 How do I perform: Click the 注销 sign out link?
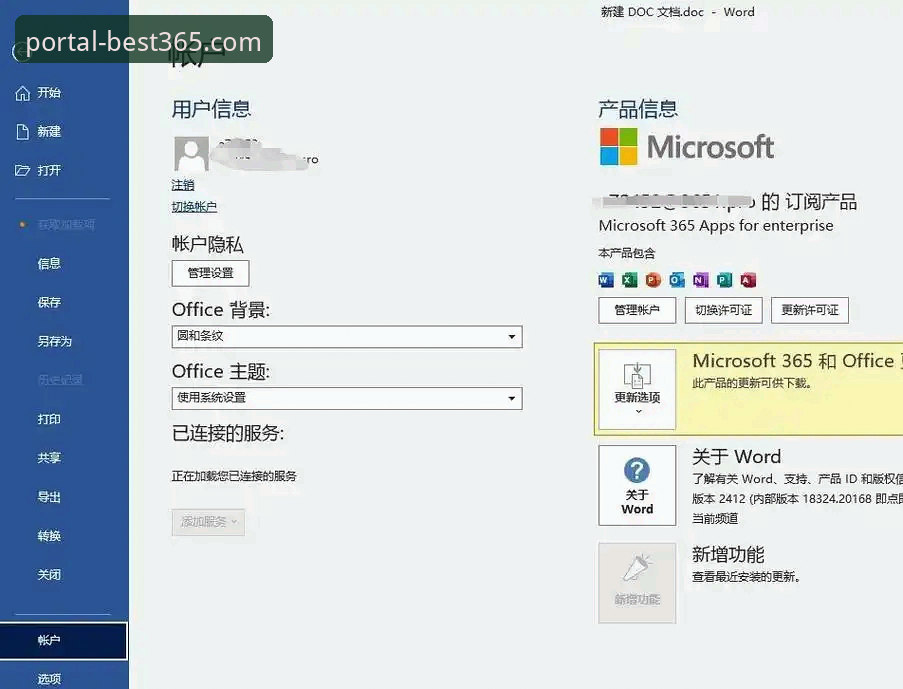tap(183, 186)
